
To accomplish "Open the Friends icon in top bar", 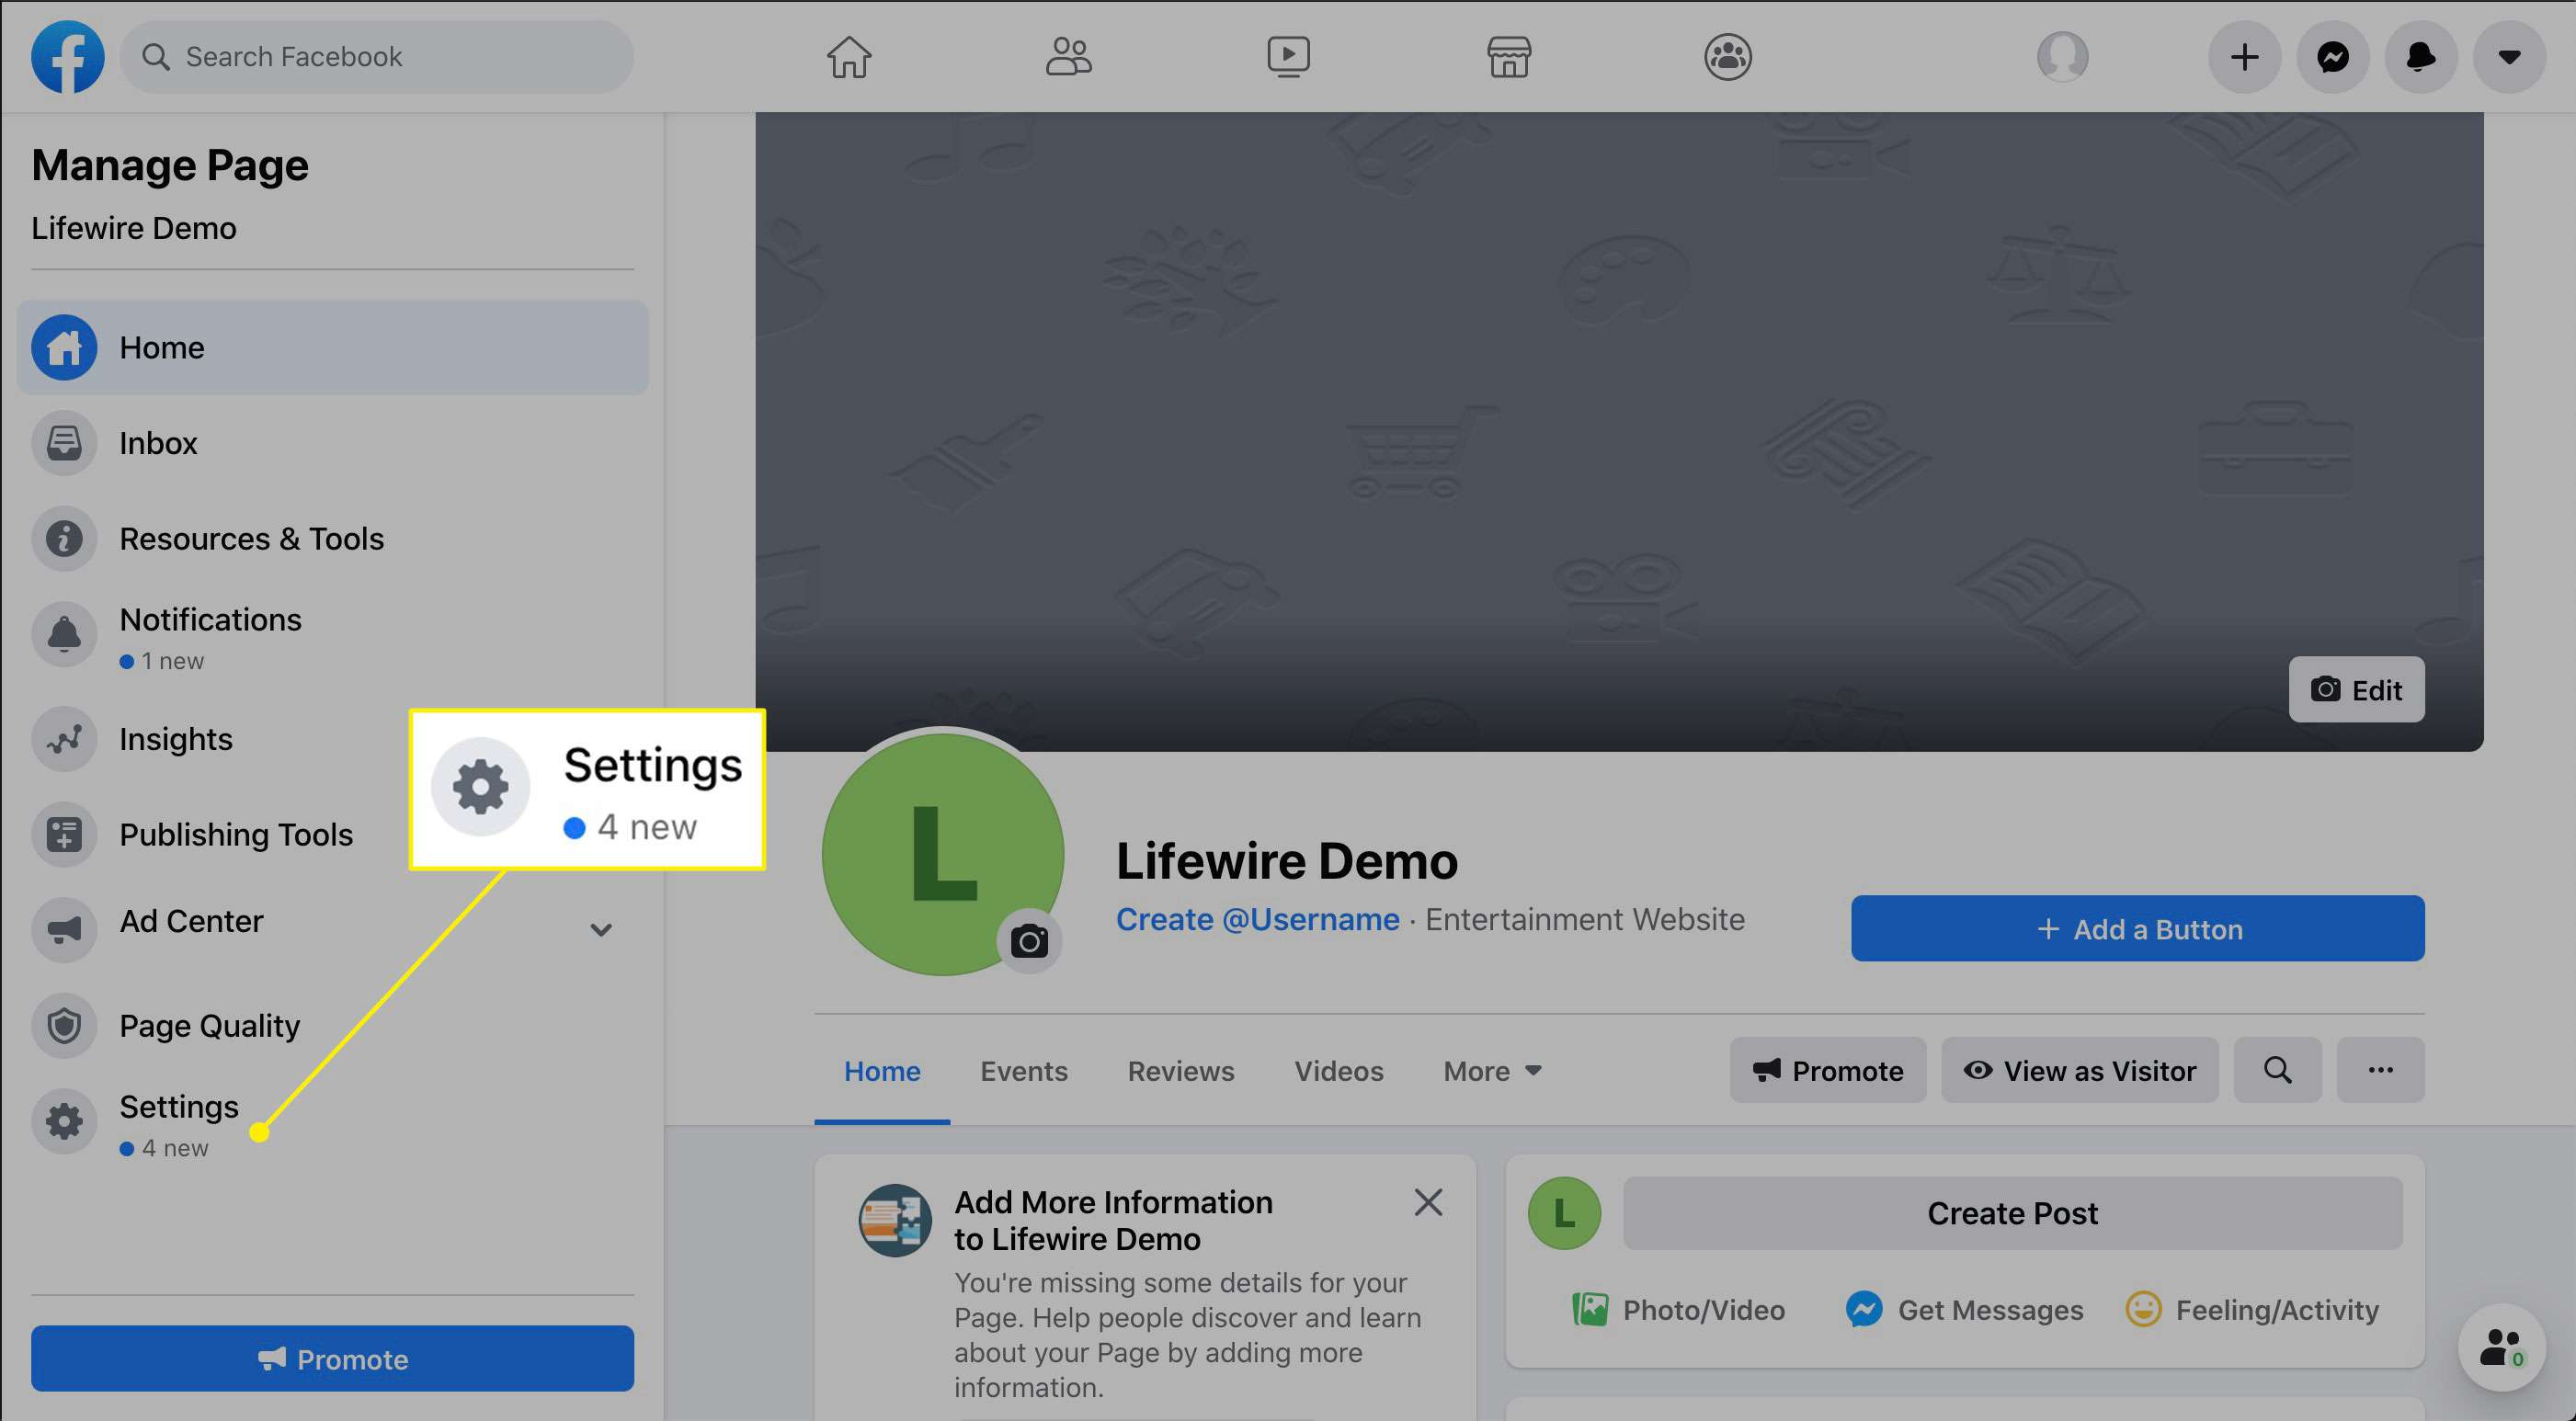I will point(1068,57).
